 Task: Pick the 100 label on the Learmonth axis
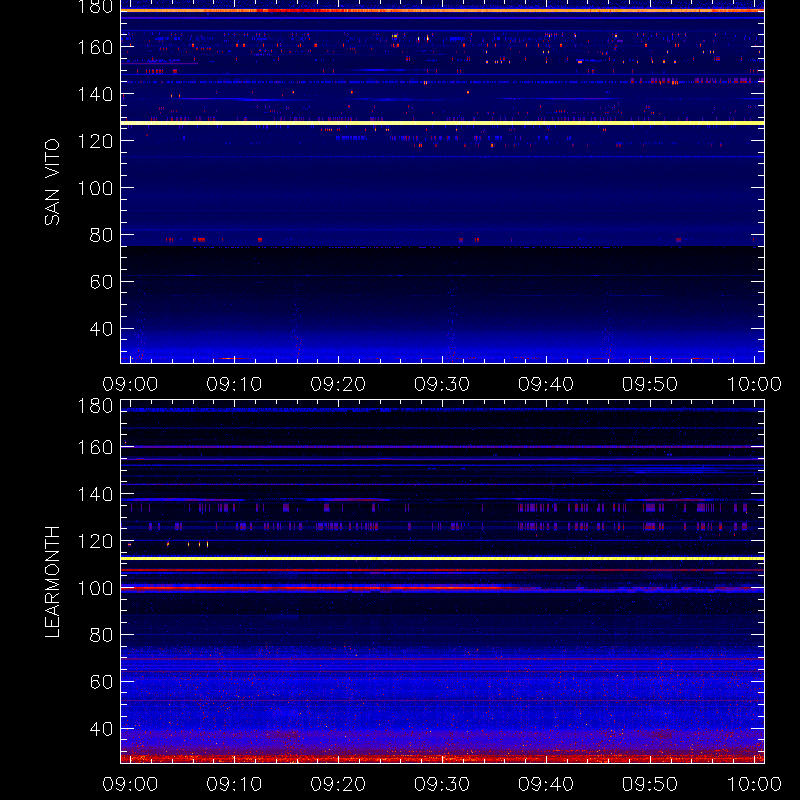[x=95, y=588]
